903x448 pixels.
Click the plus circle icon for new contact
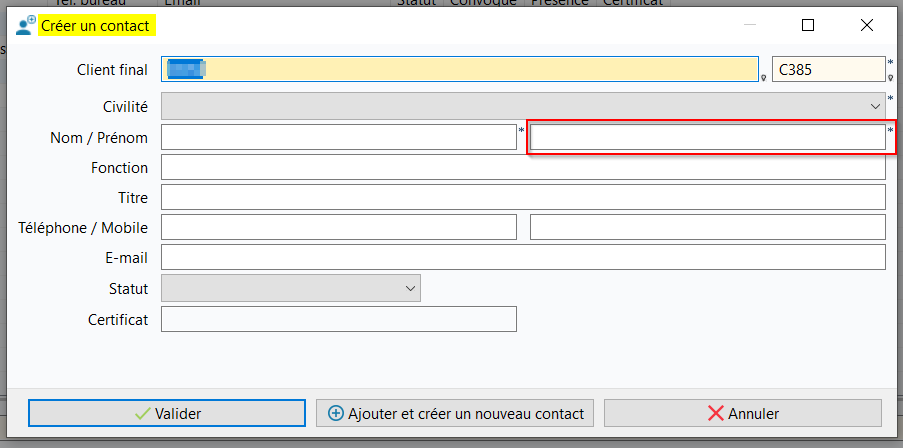coord(335,413)
